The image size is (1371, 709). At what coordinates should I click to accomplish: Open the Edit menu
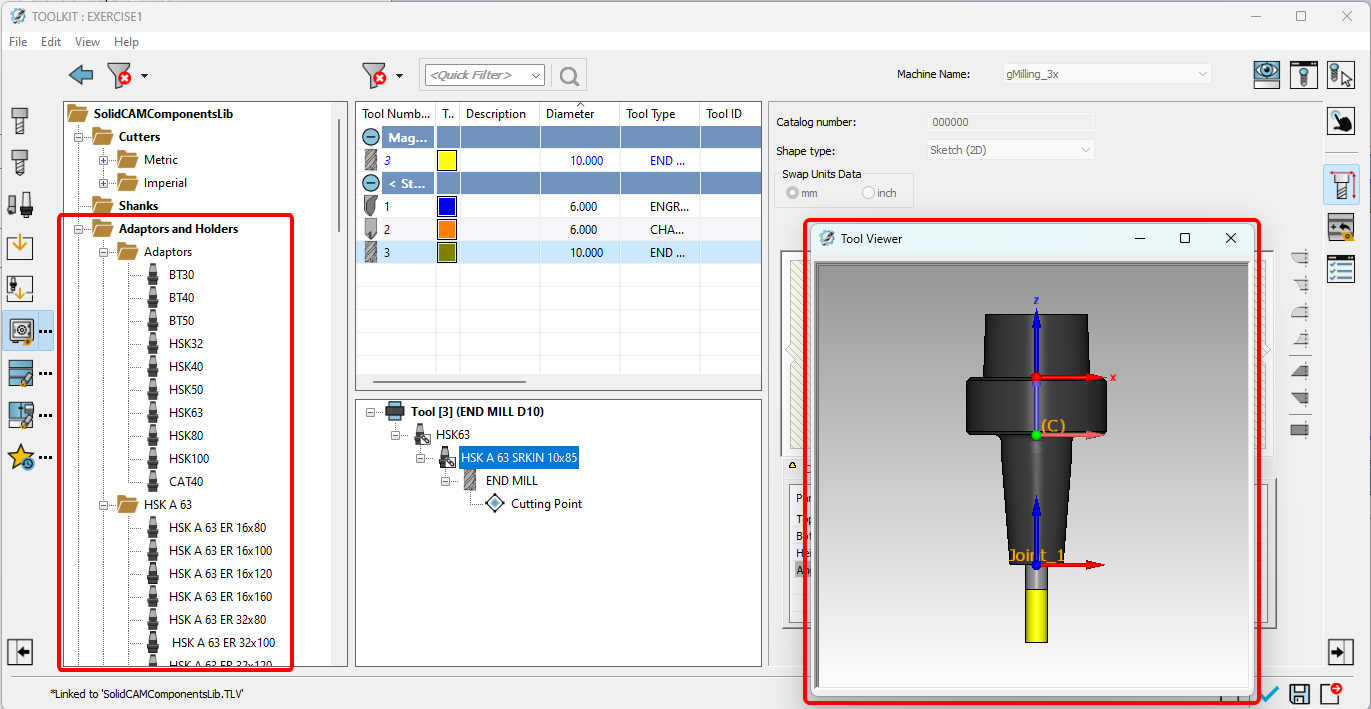(x=51, y=42)
